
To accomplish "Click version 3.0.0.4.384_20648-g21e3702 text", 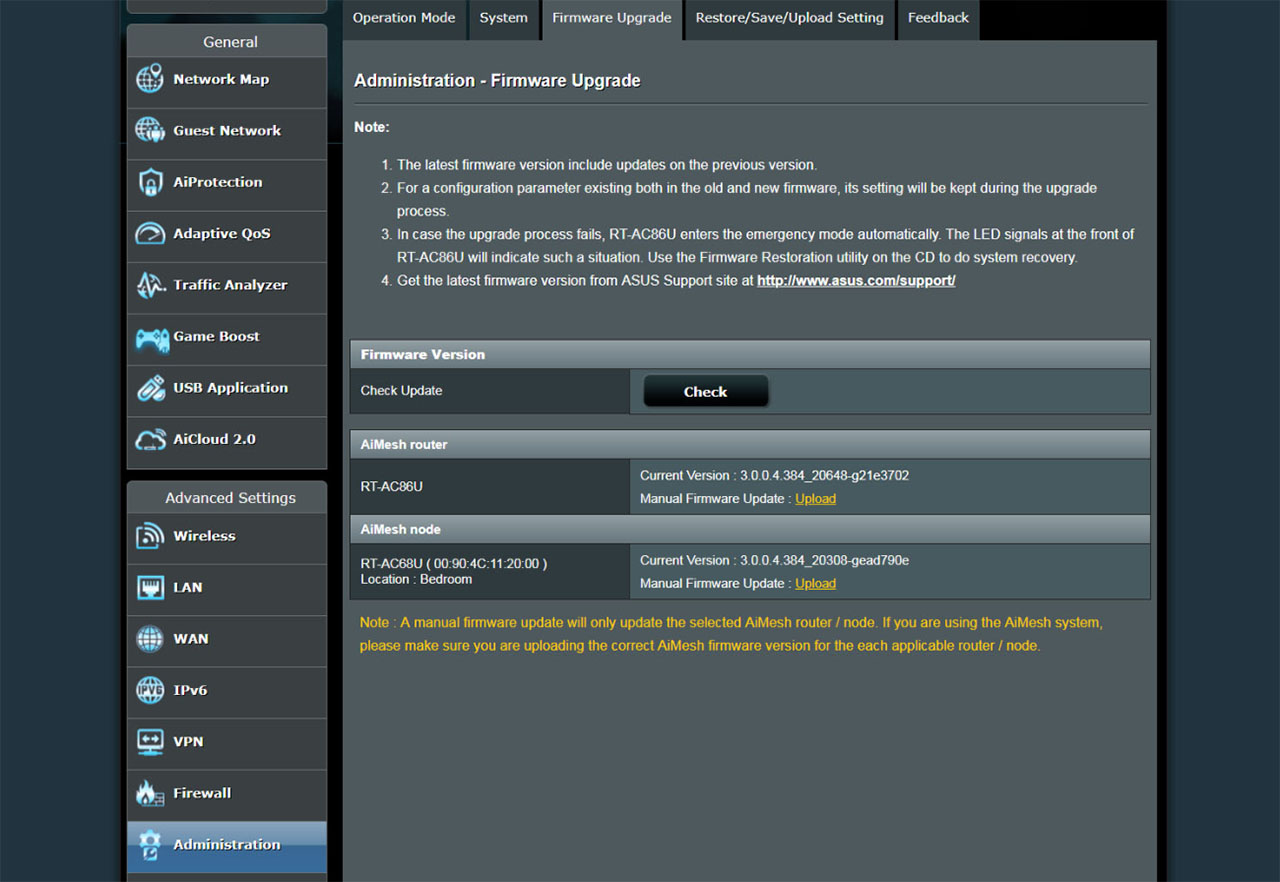I will click(824, 476).
